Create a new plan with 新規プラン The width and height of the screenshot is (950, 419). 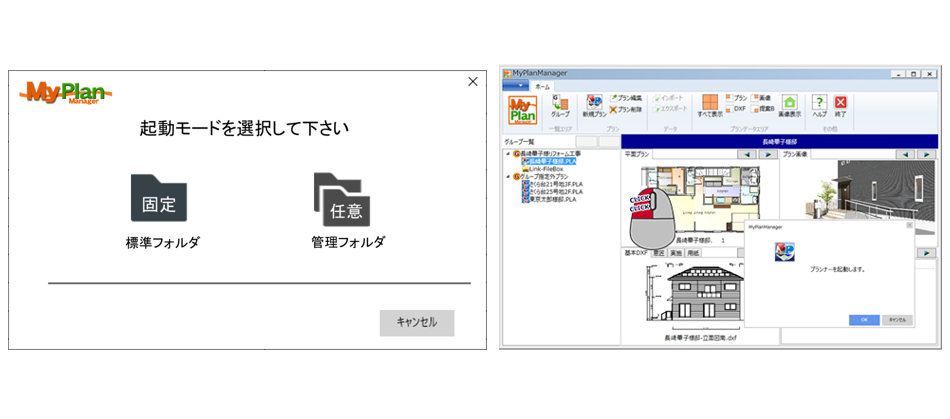point(594,106)
